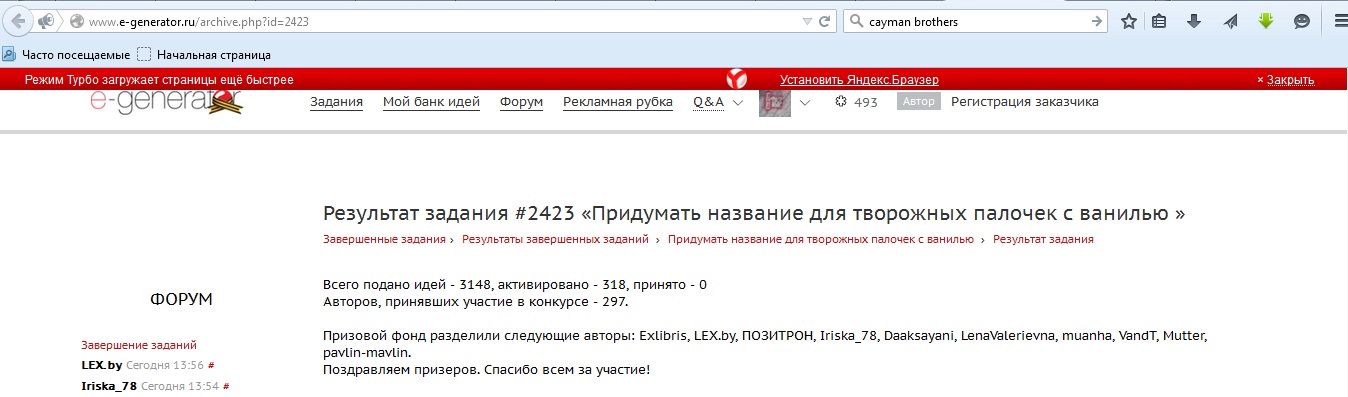Image resolution: width=1348 pixels, height=397 pixels.
Task: Click the green download arrow extension icon
Action: pyautogui.click(x=1266, y=21)
